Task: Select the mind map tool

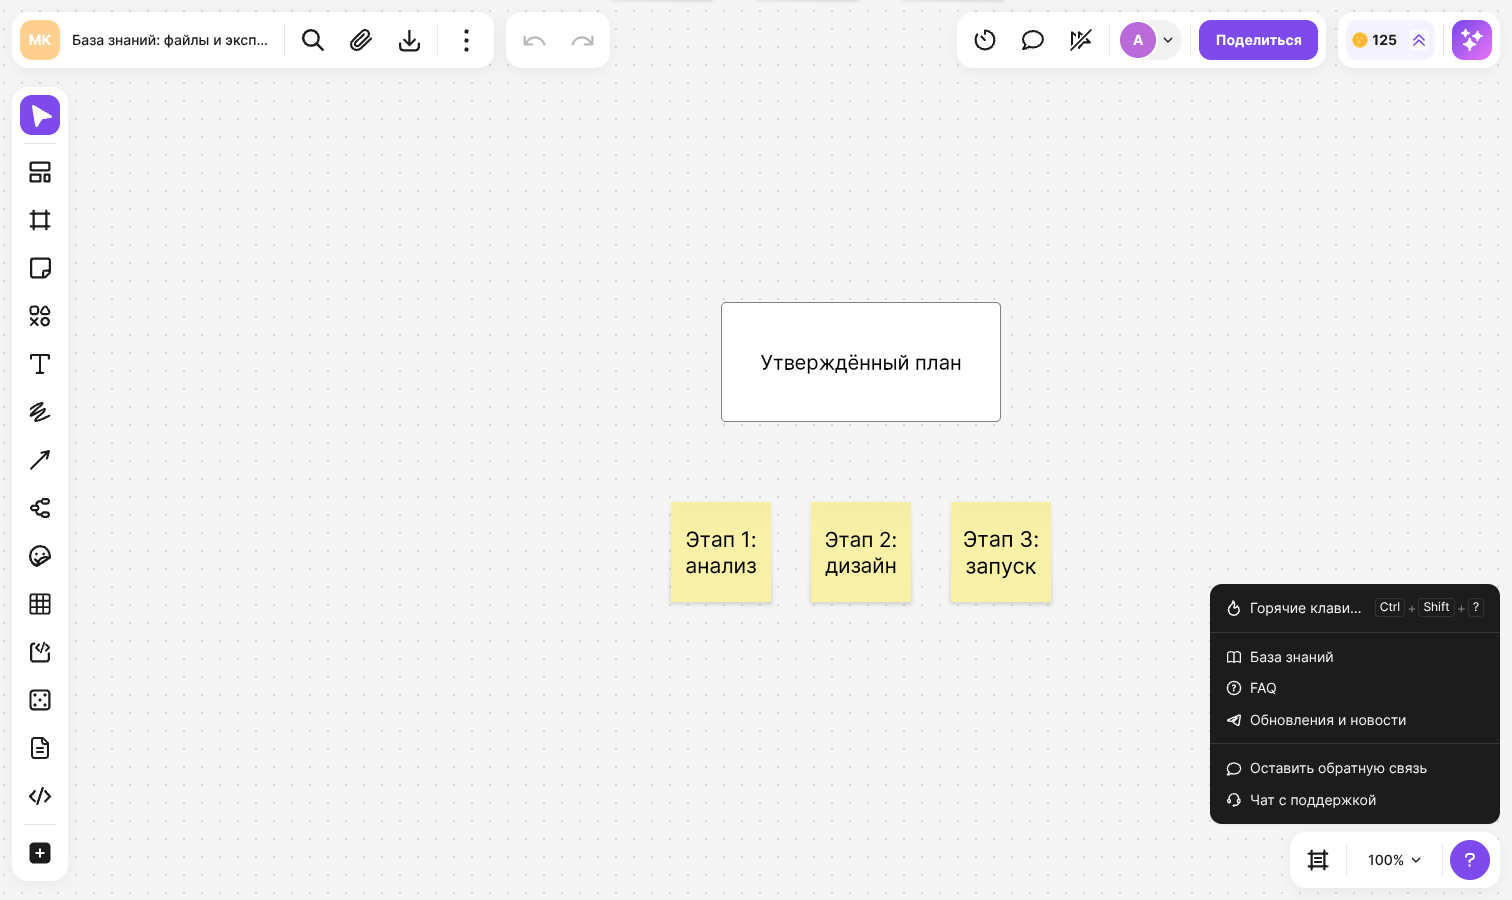Action: pos(40,508)
